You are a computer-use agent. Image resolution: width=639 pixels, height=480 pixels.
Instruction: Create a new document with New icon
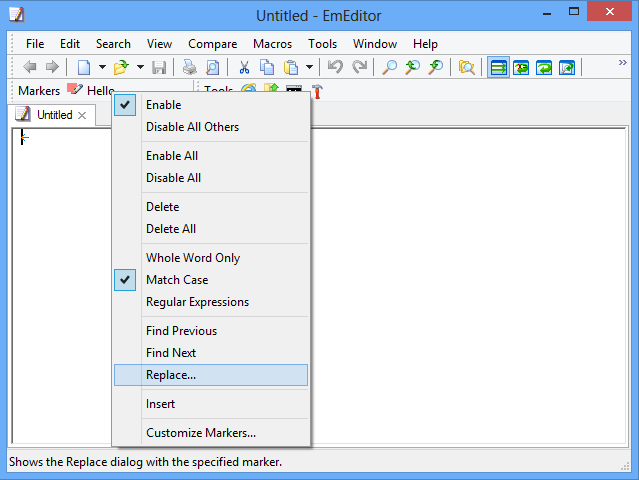tap(84, 67)
